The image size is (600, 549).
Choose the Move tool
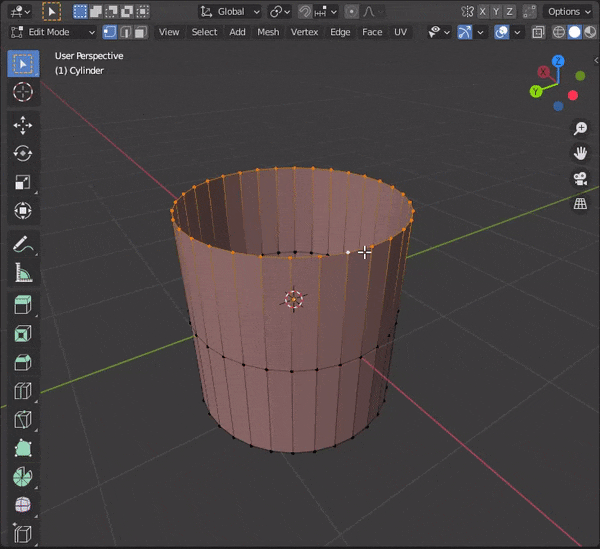coord(23,125)
